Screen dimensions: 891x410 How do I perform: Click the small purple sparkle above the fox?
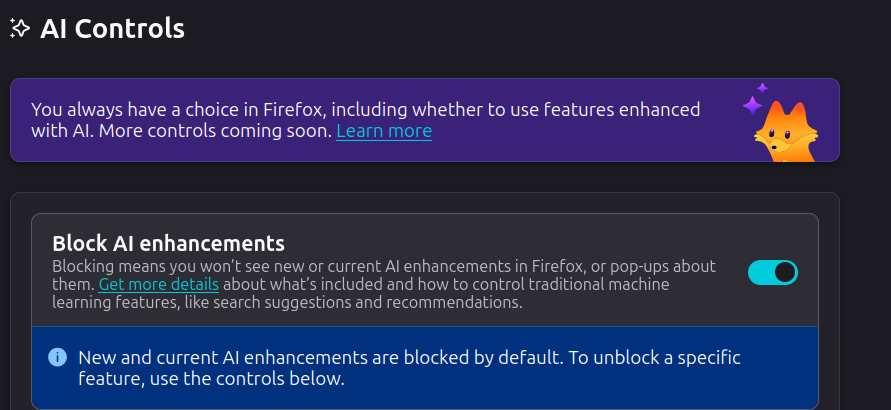763,88
